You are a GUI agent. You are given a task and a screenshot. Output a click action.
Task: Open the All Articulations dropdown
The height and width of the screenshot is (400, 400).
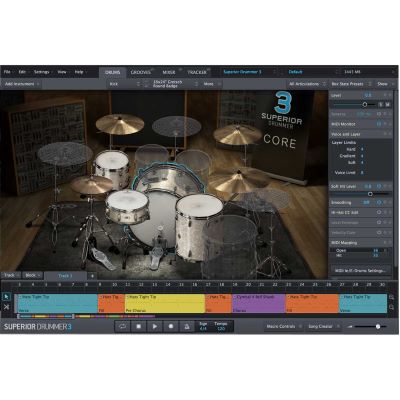tap(307, 84)
